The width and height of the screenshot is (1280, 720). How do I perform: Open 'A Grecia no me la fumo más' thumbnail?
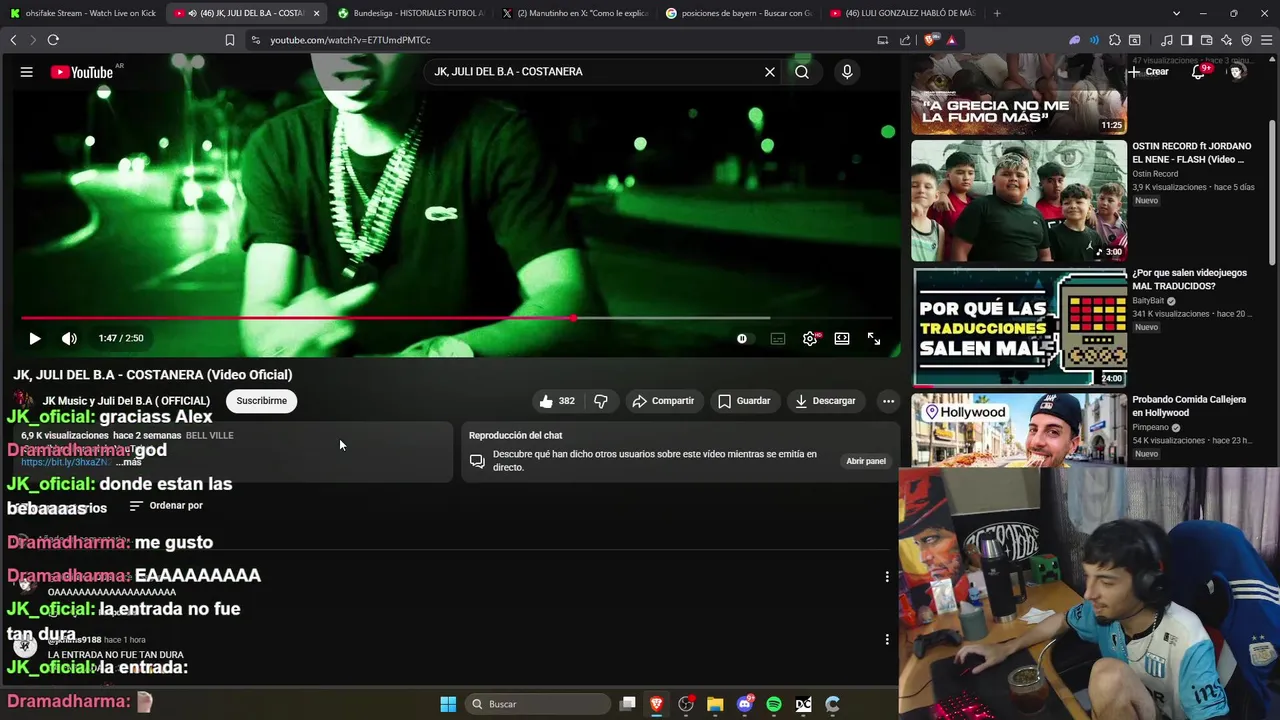click(x=1019, y=94)
